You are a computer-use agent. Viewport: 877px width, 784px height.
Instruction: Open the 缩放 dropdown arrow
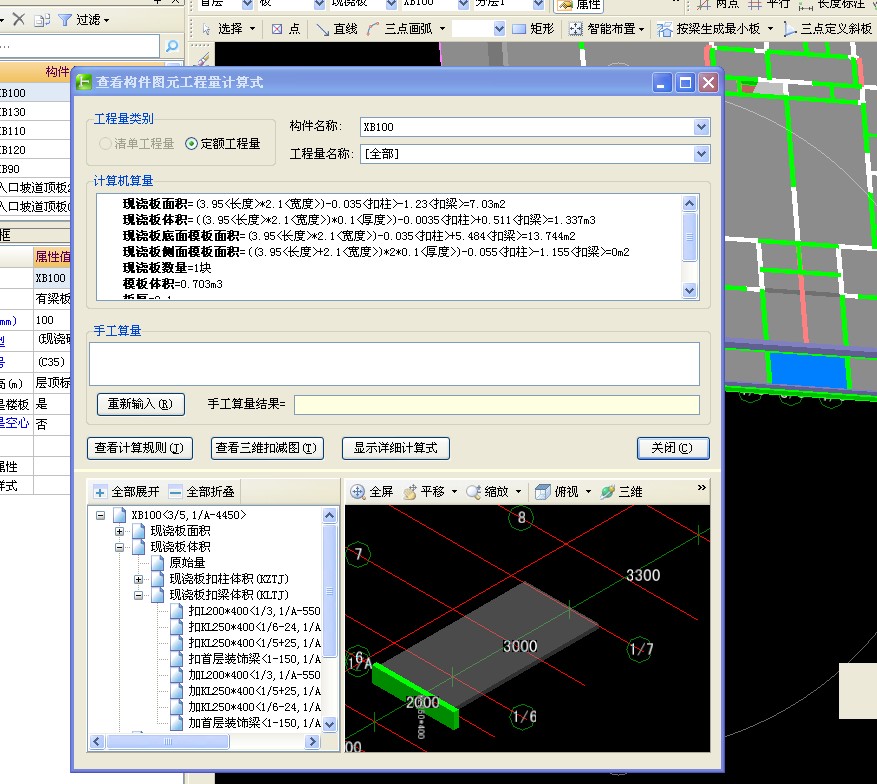pyautogui.click(x=518, y=492)
